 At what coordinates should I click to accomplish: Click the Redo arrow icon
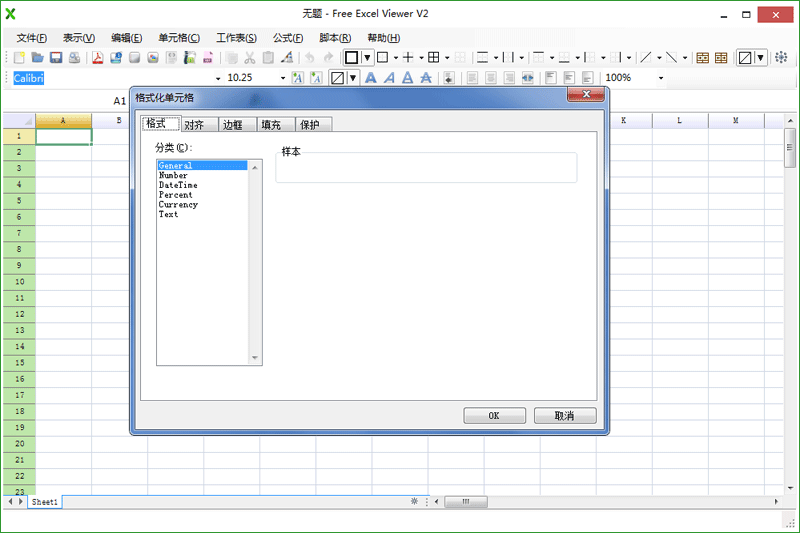click(x=328, y=58)
